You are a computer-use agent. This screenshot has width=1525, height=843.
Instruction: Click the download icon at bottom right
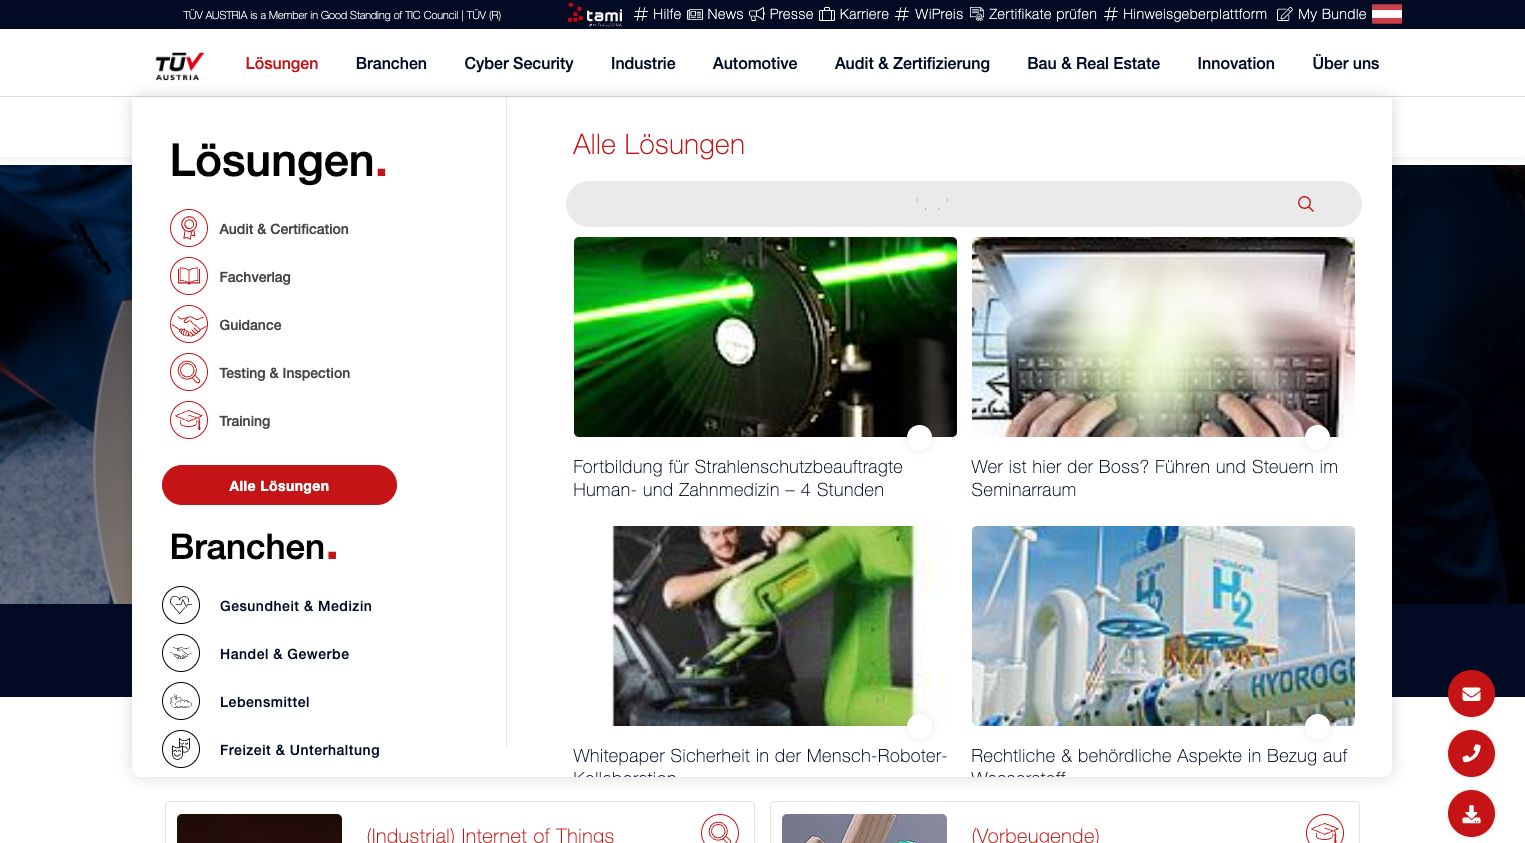(x=1471, y=813)
